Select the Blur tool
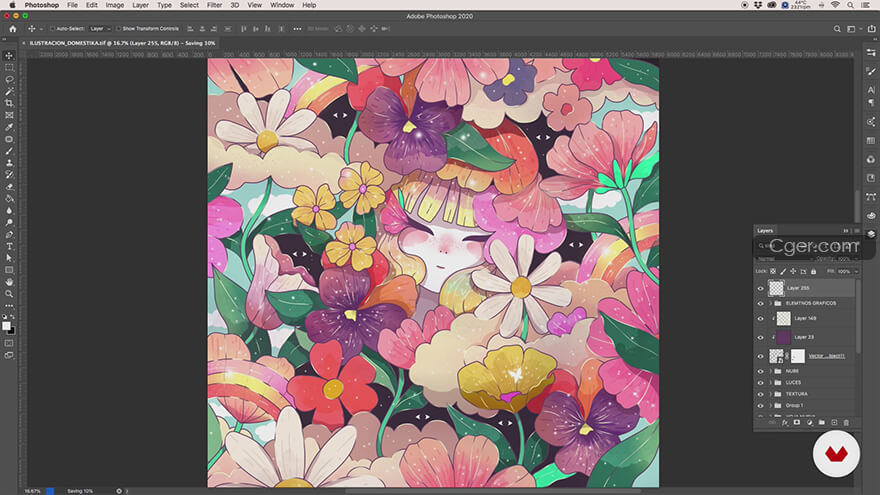 tap(9, 210)
